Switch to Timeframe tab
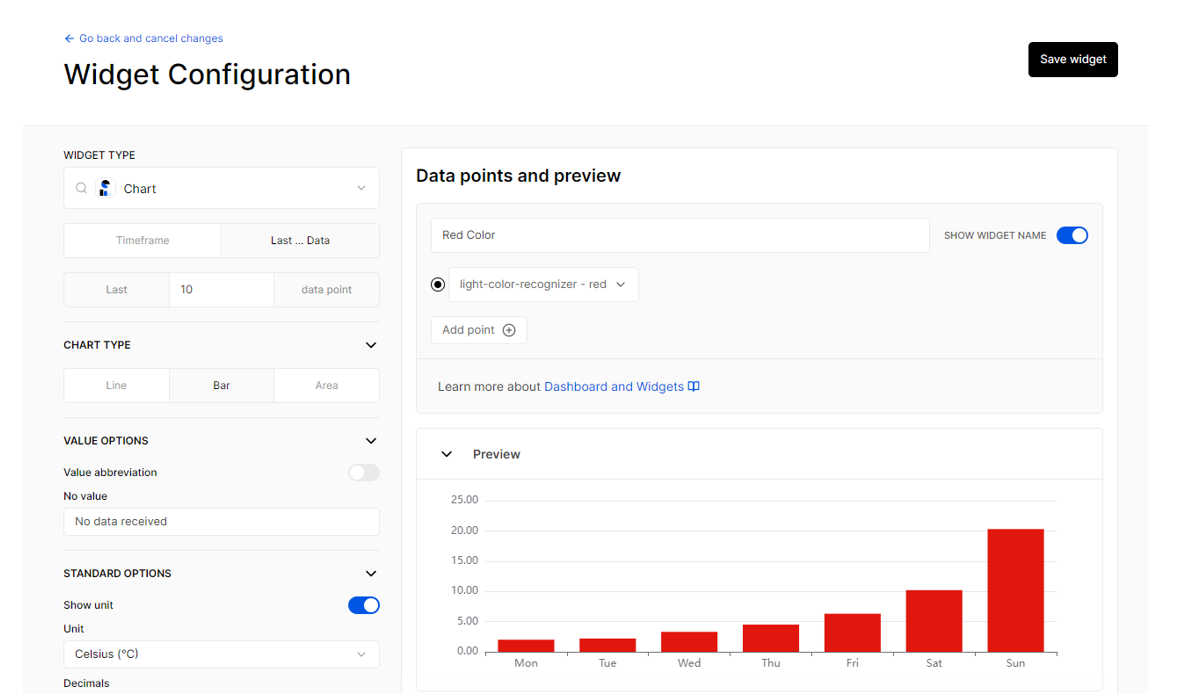 (142, 240)
